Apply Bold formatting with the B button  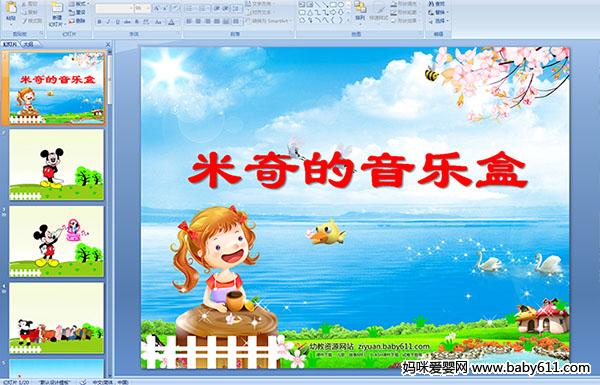pos(99,22)
